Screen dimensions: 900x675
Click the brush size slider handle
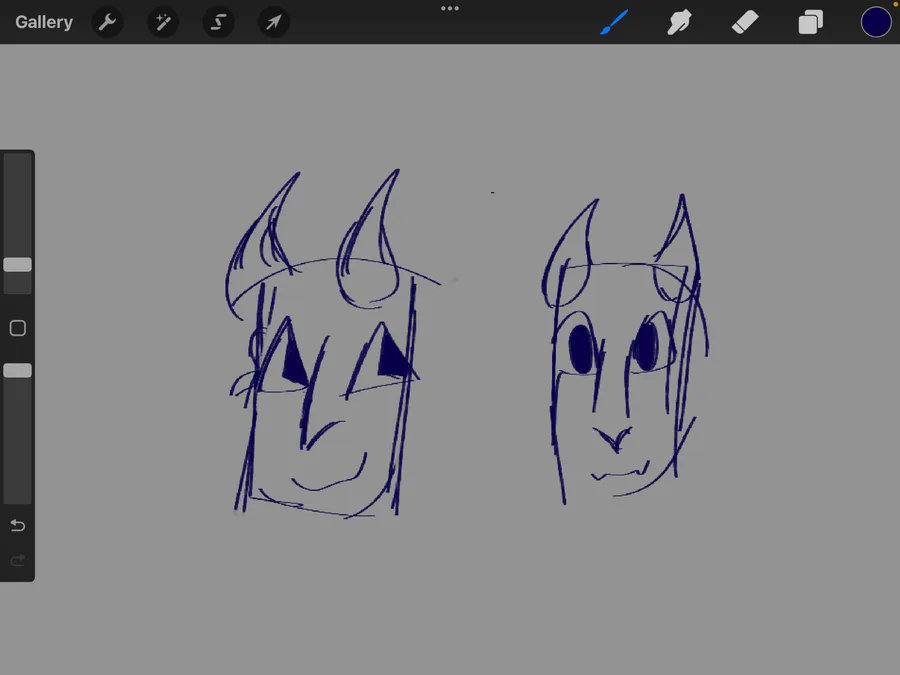(17, 265)
